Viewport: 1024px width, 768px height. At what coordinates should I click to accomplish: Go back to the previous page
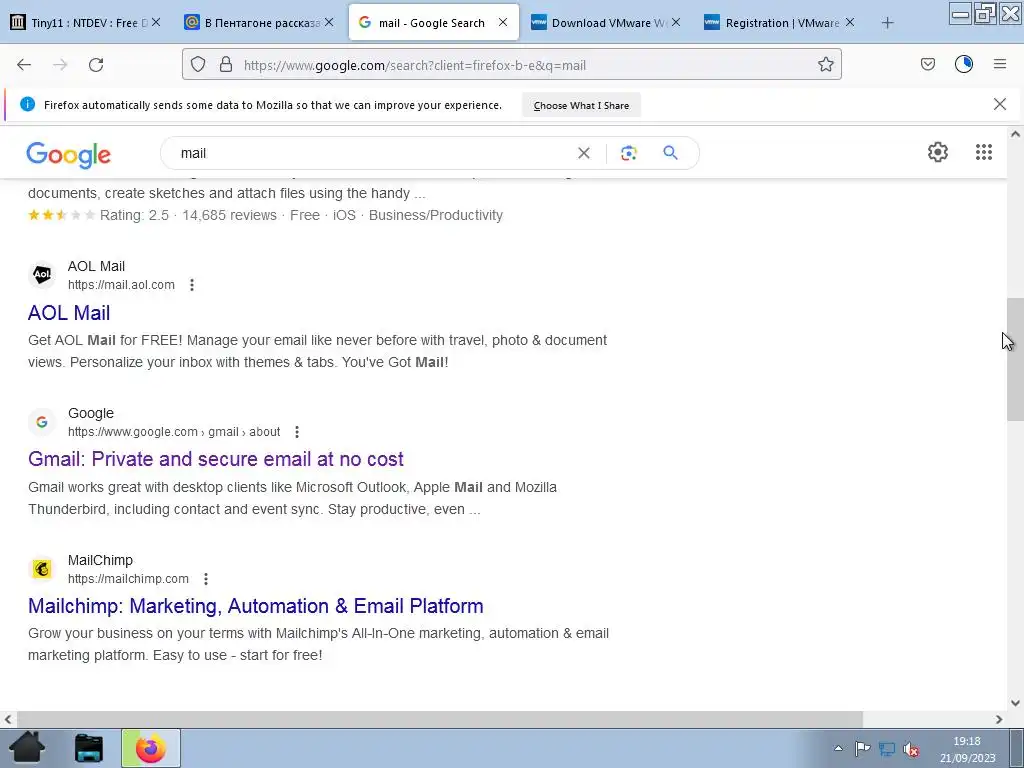[24, 65]
